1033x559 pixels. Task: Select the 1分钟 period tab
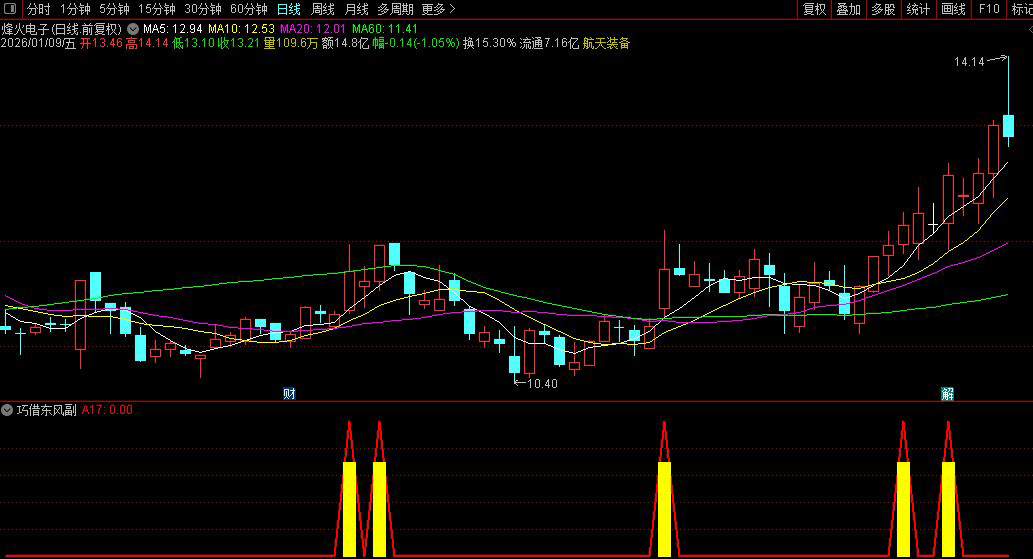point(75,9)
